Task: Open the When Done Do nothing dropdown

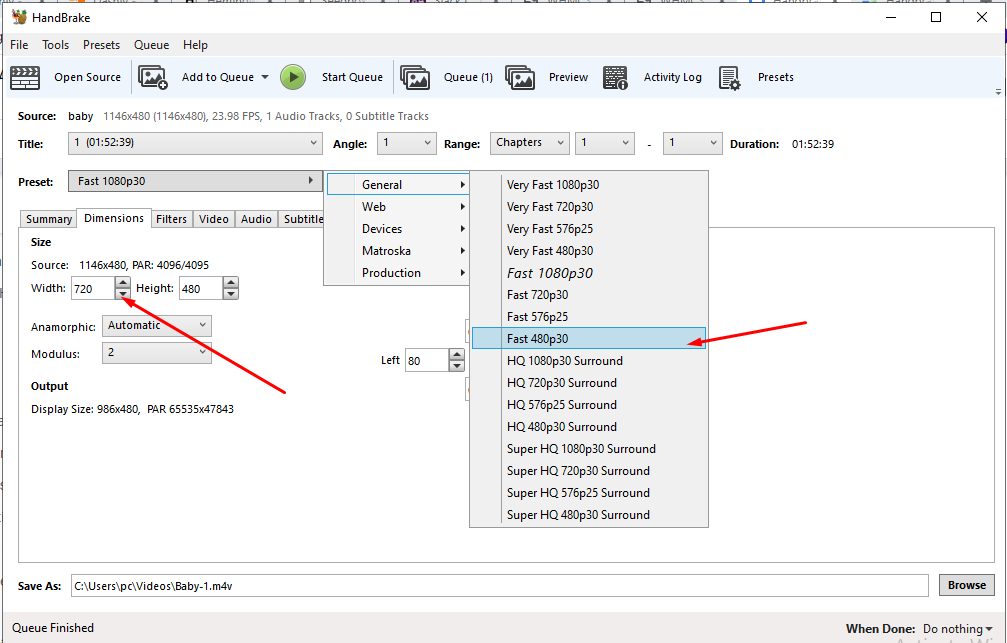Action: tap(958, 629)
